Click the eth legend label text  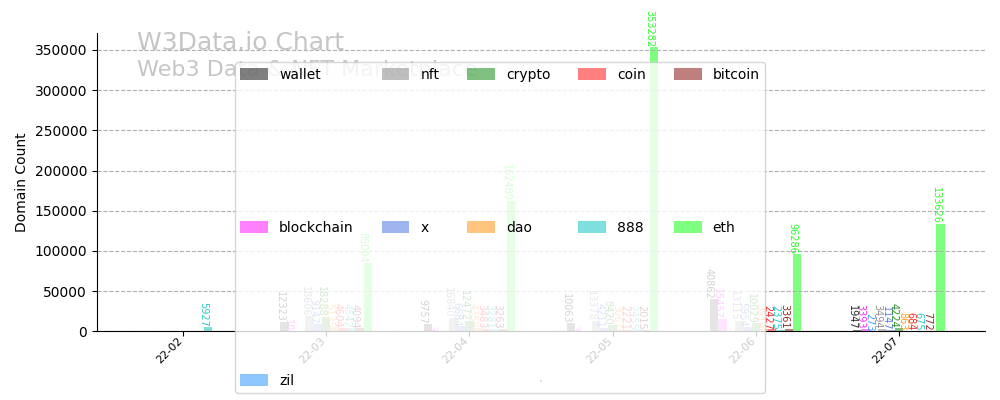click(723, 227)
